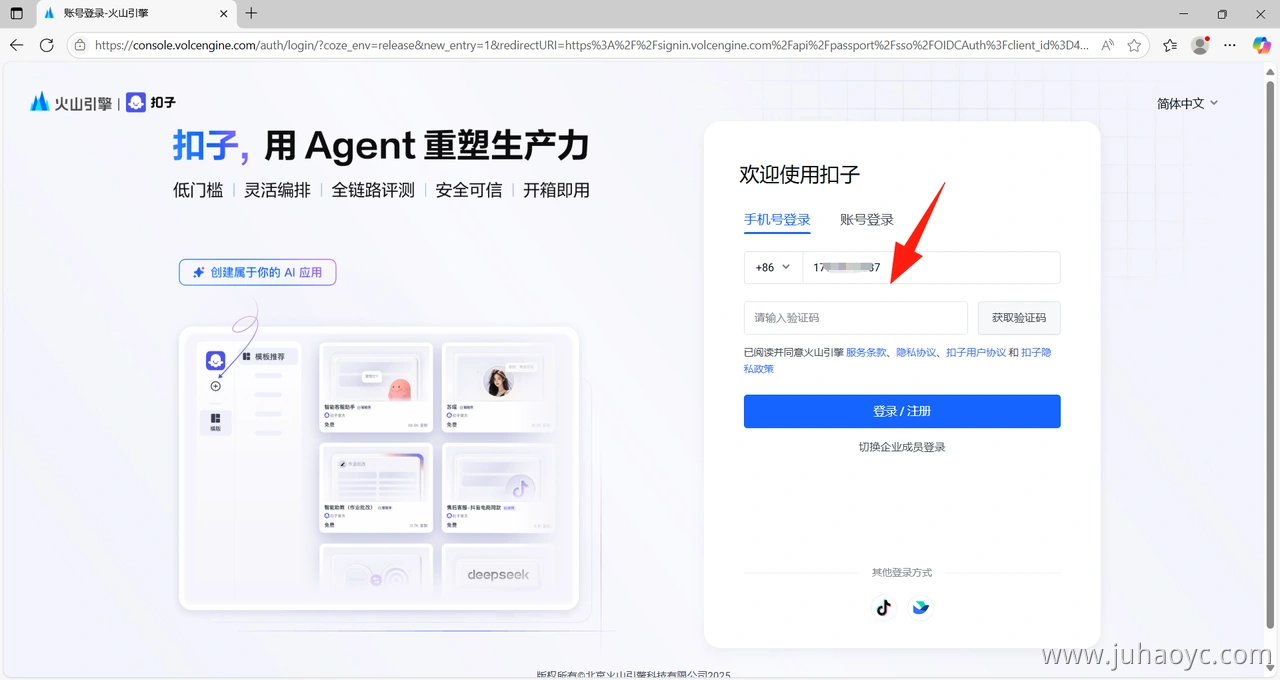Sign in with the Feishu icon
Viewport: 1280px width, 680px height.
tap(920, 607)
